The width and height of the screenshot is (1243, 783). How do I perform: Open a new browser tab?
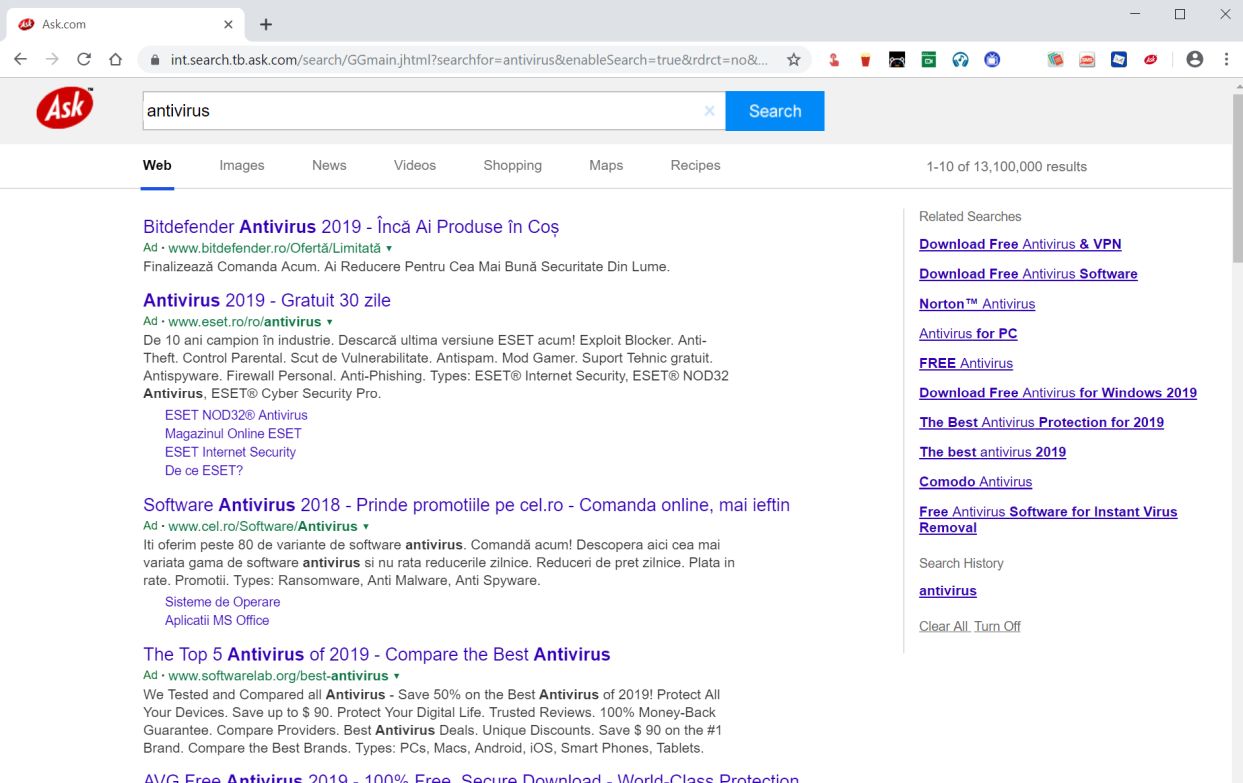pos(266,24)
